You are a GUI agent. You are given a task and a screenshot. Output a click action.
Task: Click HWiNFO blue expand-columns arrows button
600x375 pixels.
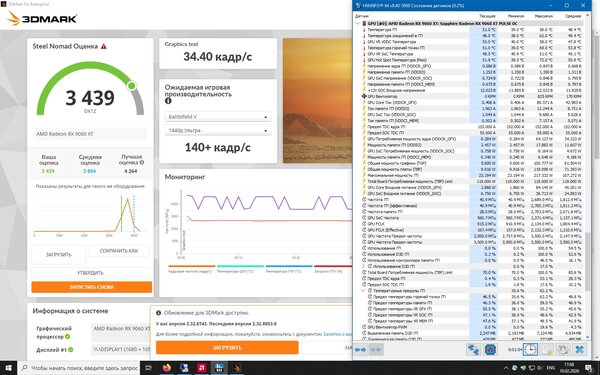(360, 349)
